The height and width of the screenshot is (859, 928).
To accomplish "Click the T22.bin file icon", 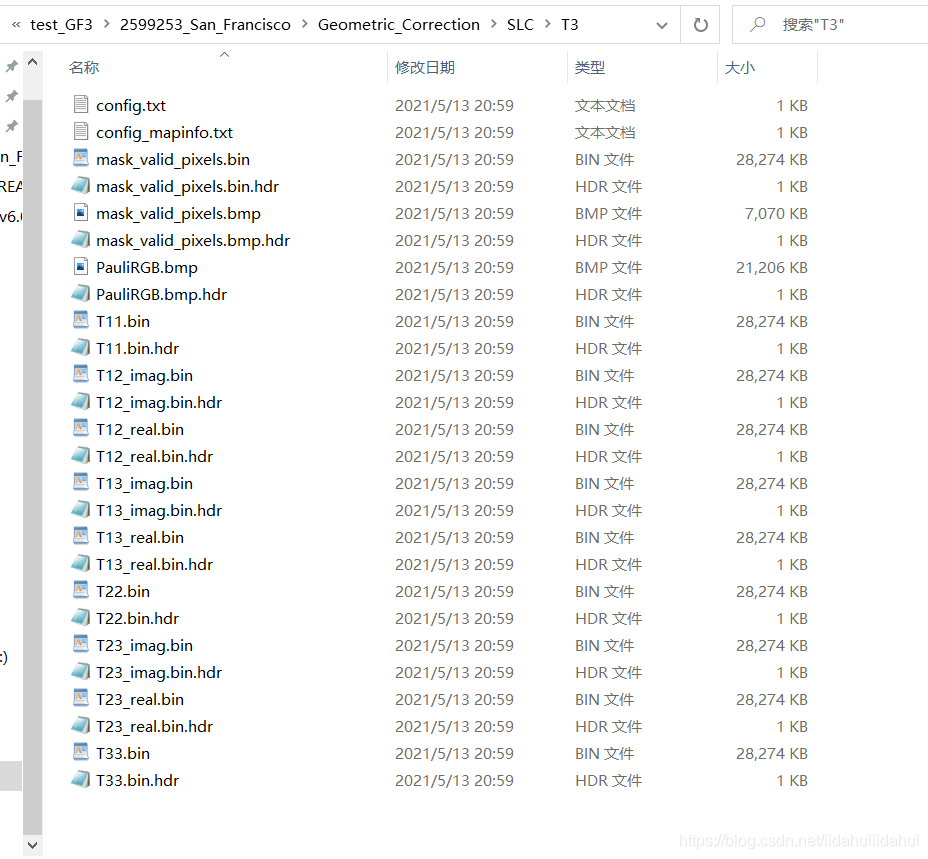I will 81,590.
